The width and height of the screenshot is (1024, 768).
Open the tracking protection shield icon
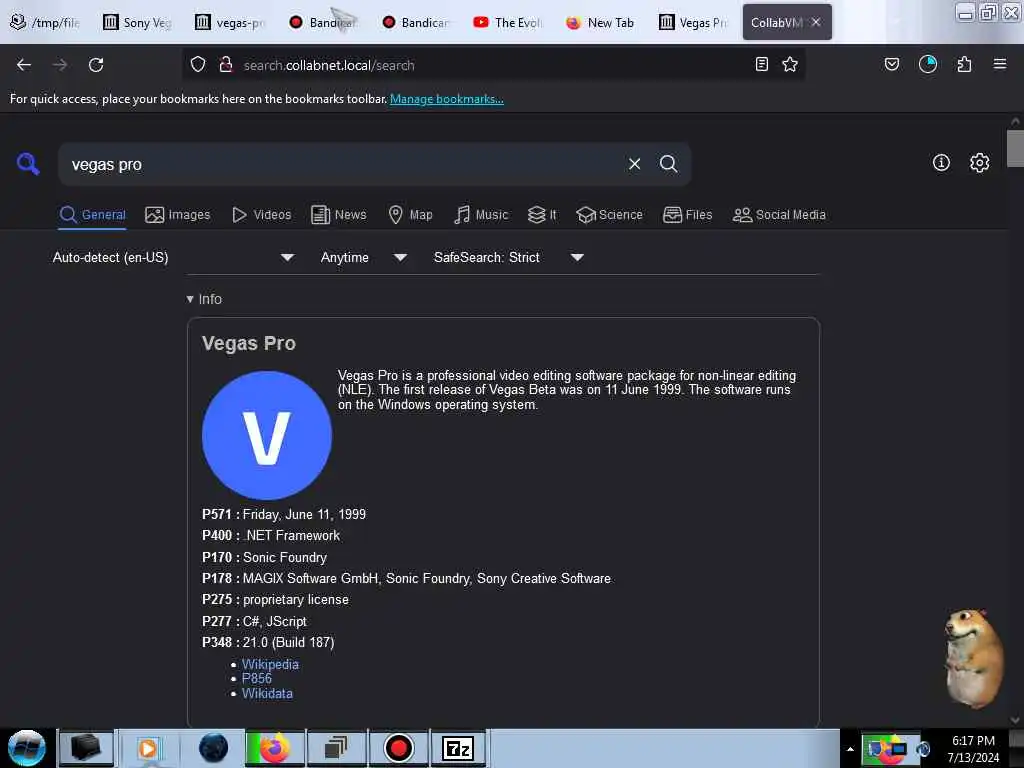[198, 65]
